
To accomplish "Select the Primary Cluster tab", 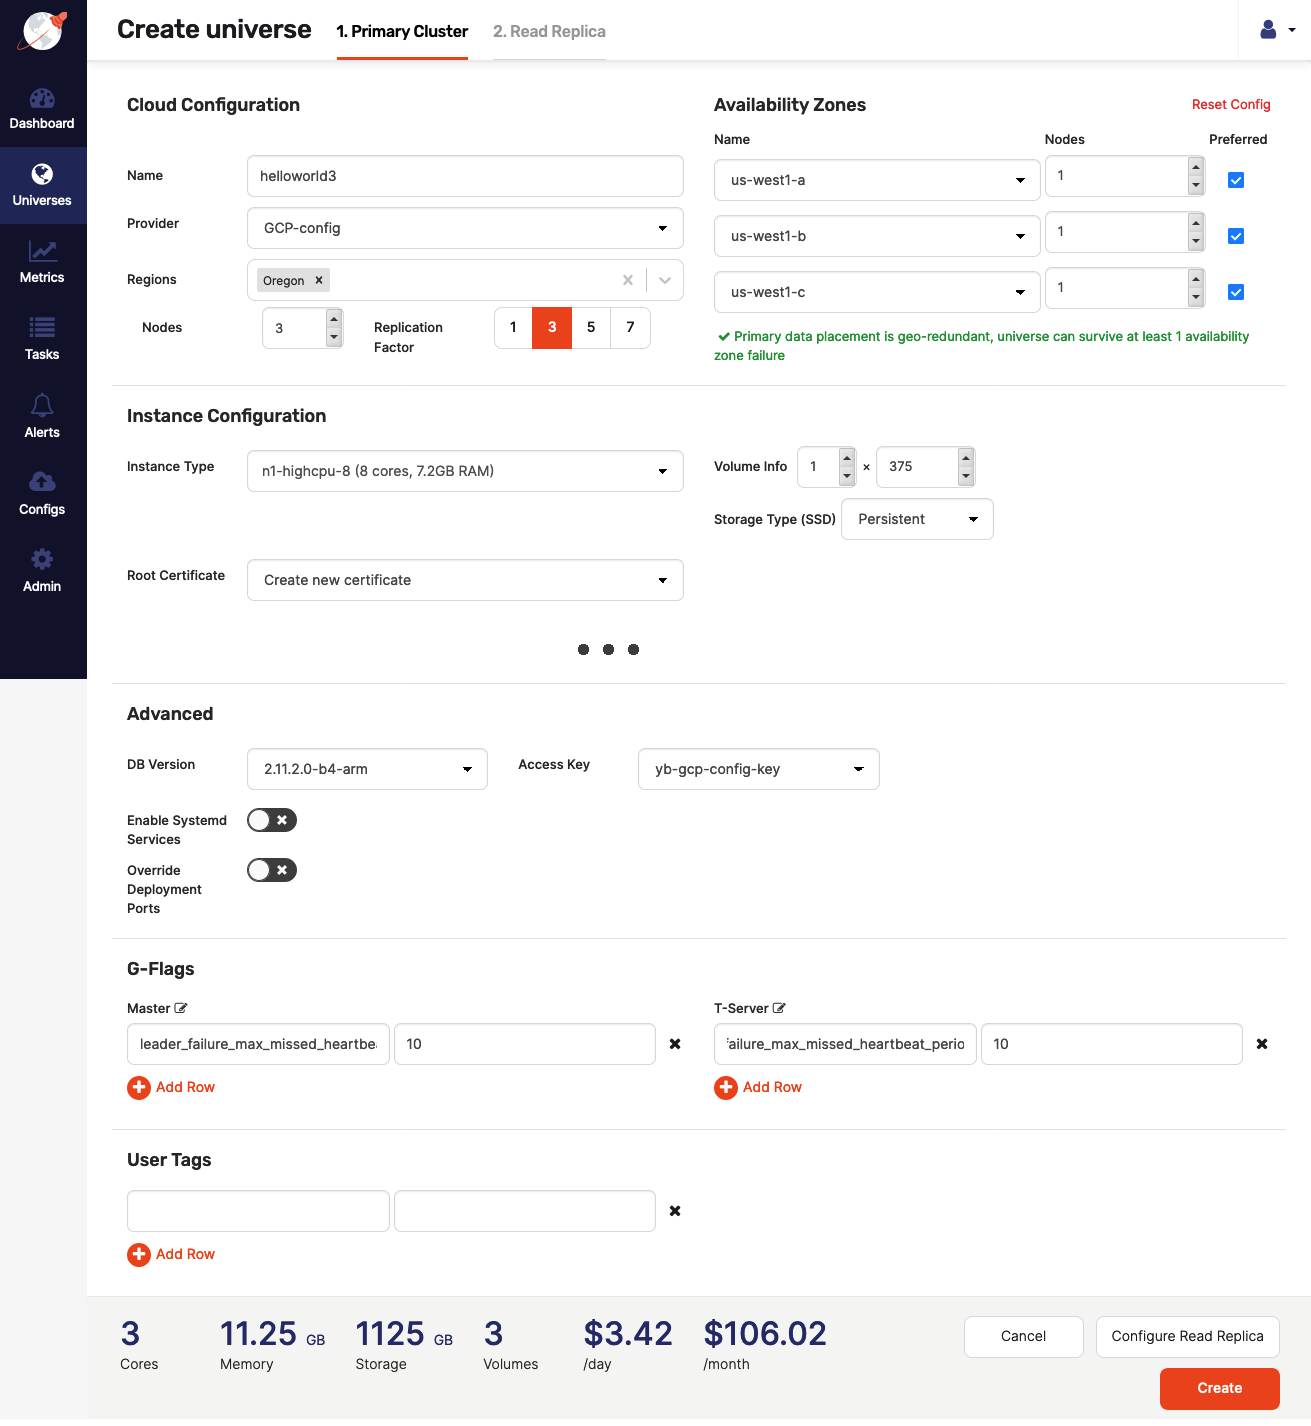I will click(402, 32).
